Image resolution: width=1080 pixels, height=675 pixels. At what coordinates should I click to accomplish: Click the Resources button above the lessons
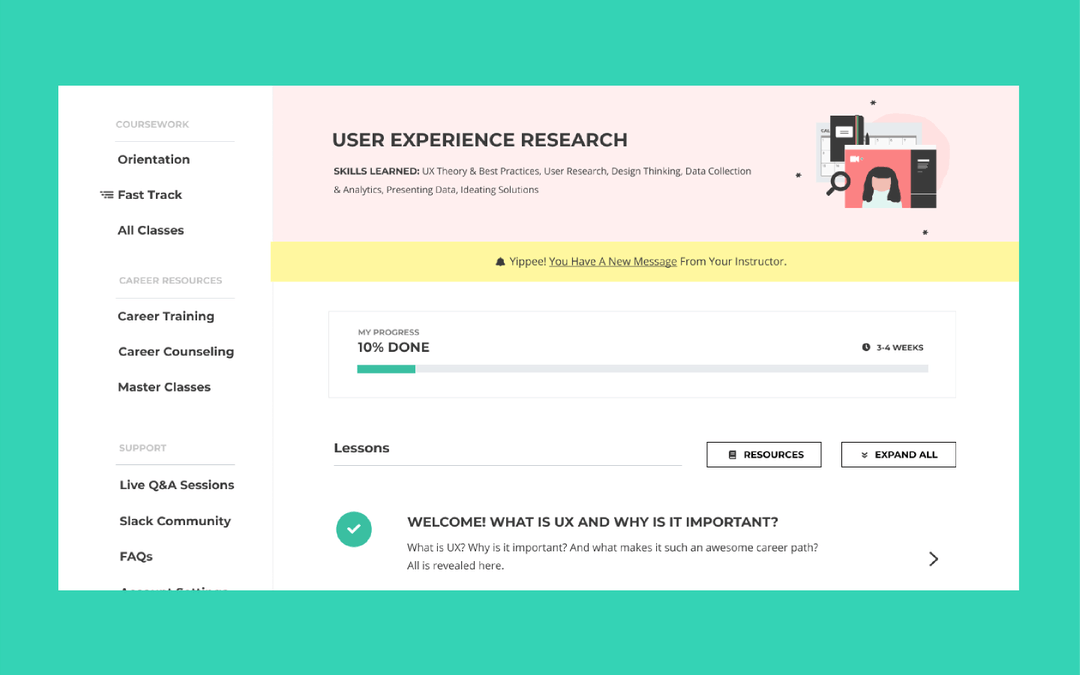pyautogui.click(x=763, y=454)
